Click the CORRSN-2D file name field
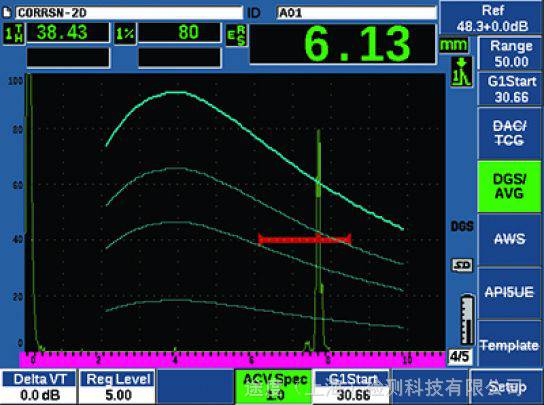This screenshot has width=544, height=405. tap(129, 13)
